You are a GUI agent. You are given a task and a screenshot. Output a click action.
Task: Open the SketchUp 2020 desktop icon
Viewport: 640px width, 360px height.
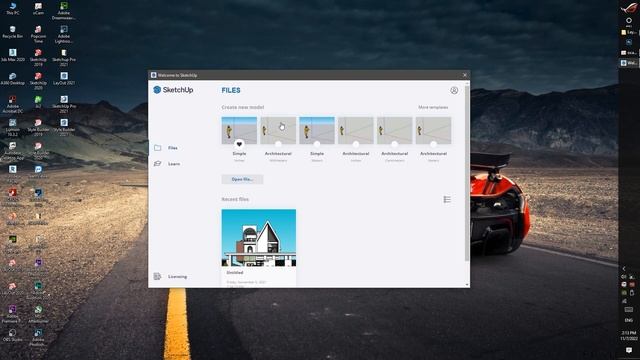(38, 81)
